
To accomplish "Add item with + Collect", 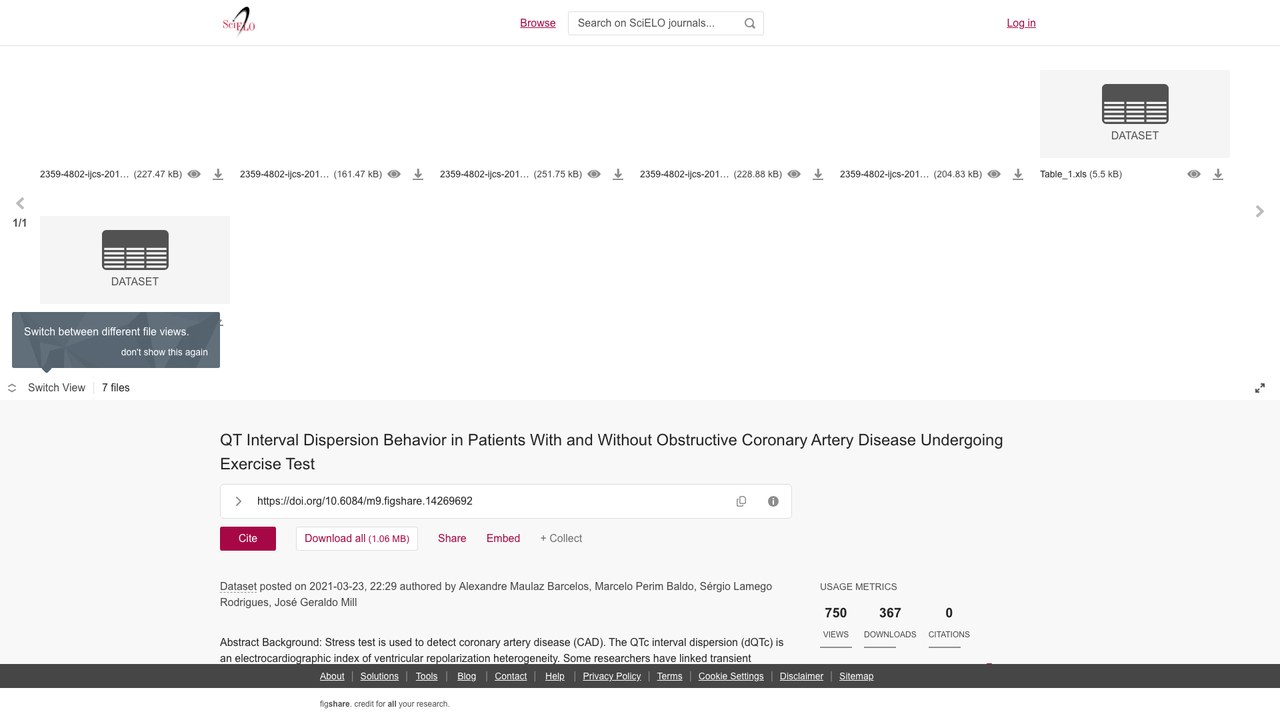I will (561, 538).
